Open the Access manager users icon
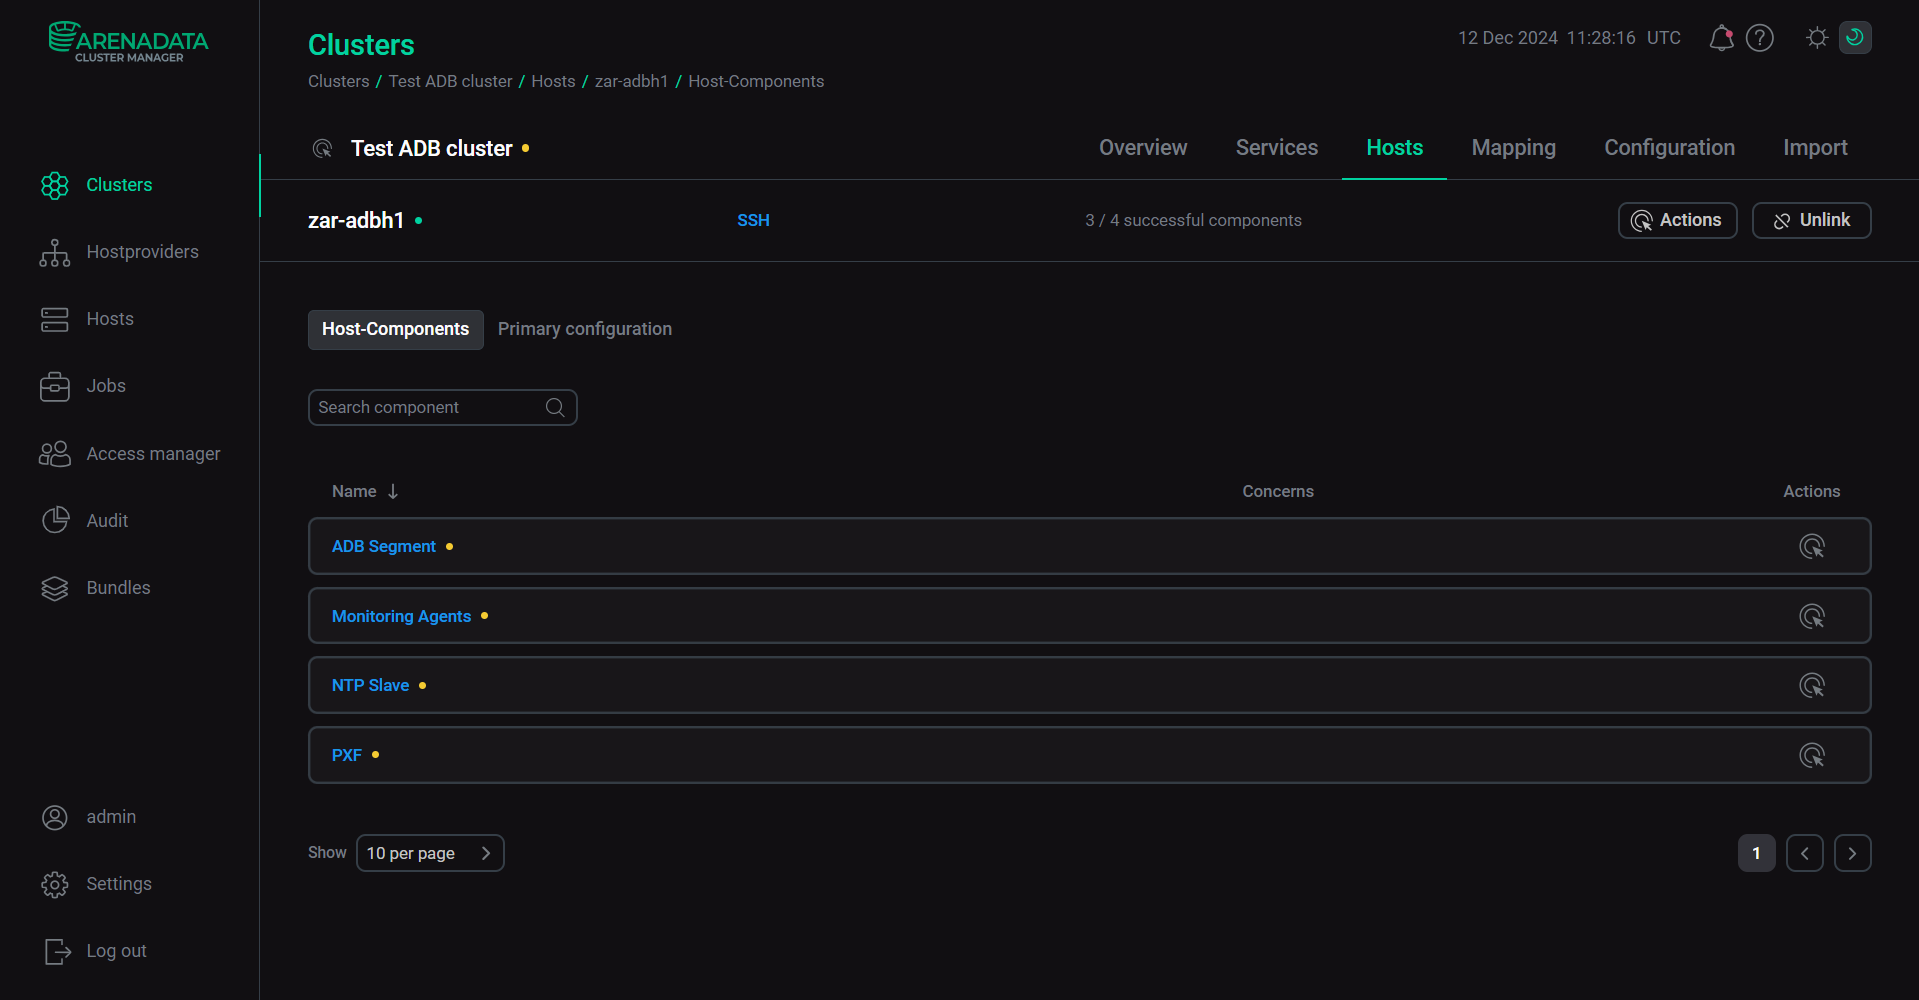1919x1000 pixels. (x=55, y=454)
